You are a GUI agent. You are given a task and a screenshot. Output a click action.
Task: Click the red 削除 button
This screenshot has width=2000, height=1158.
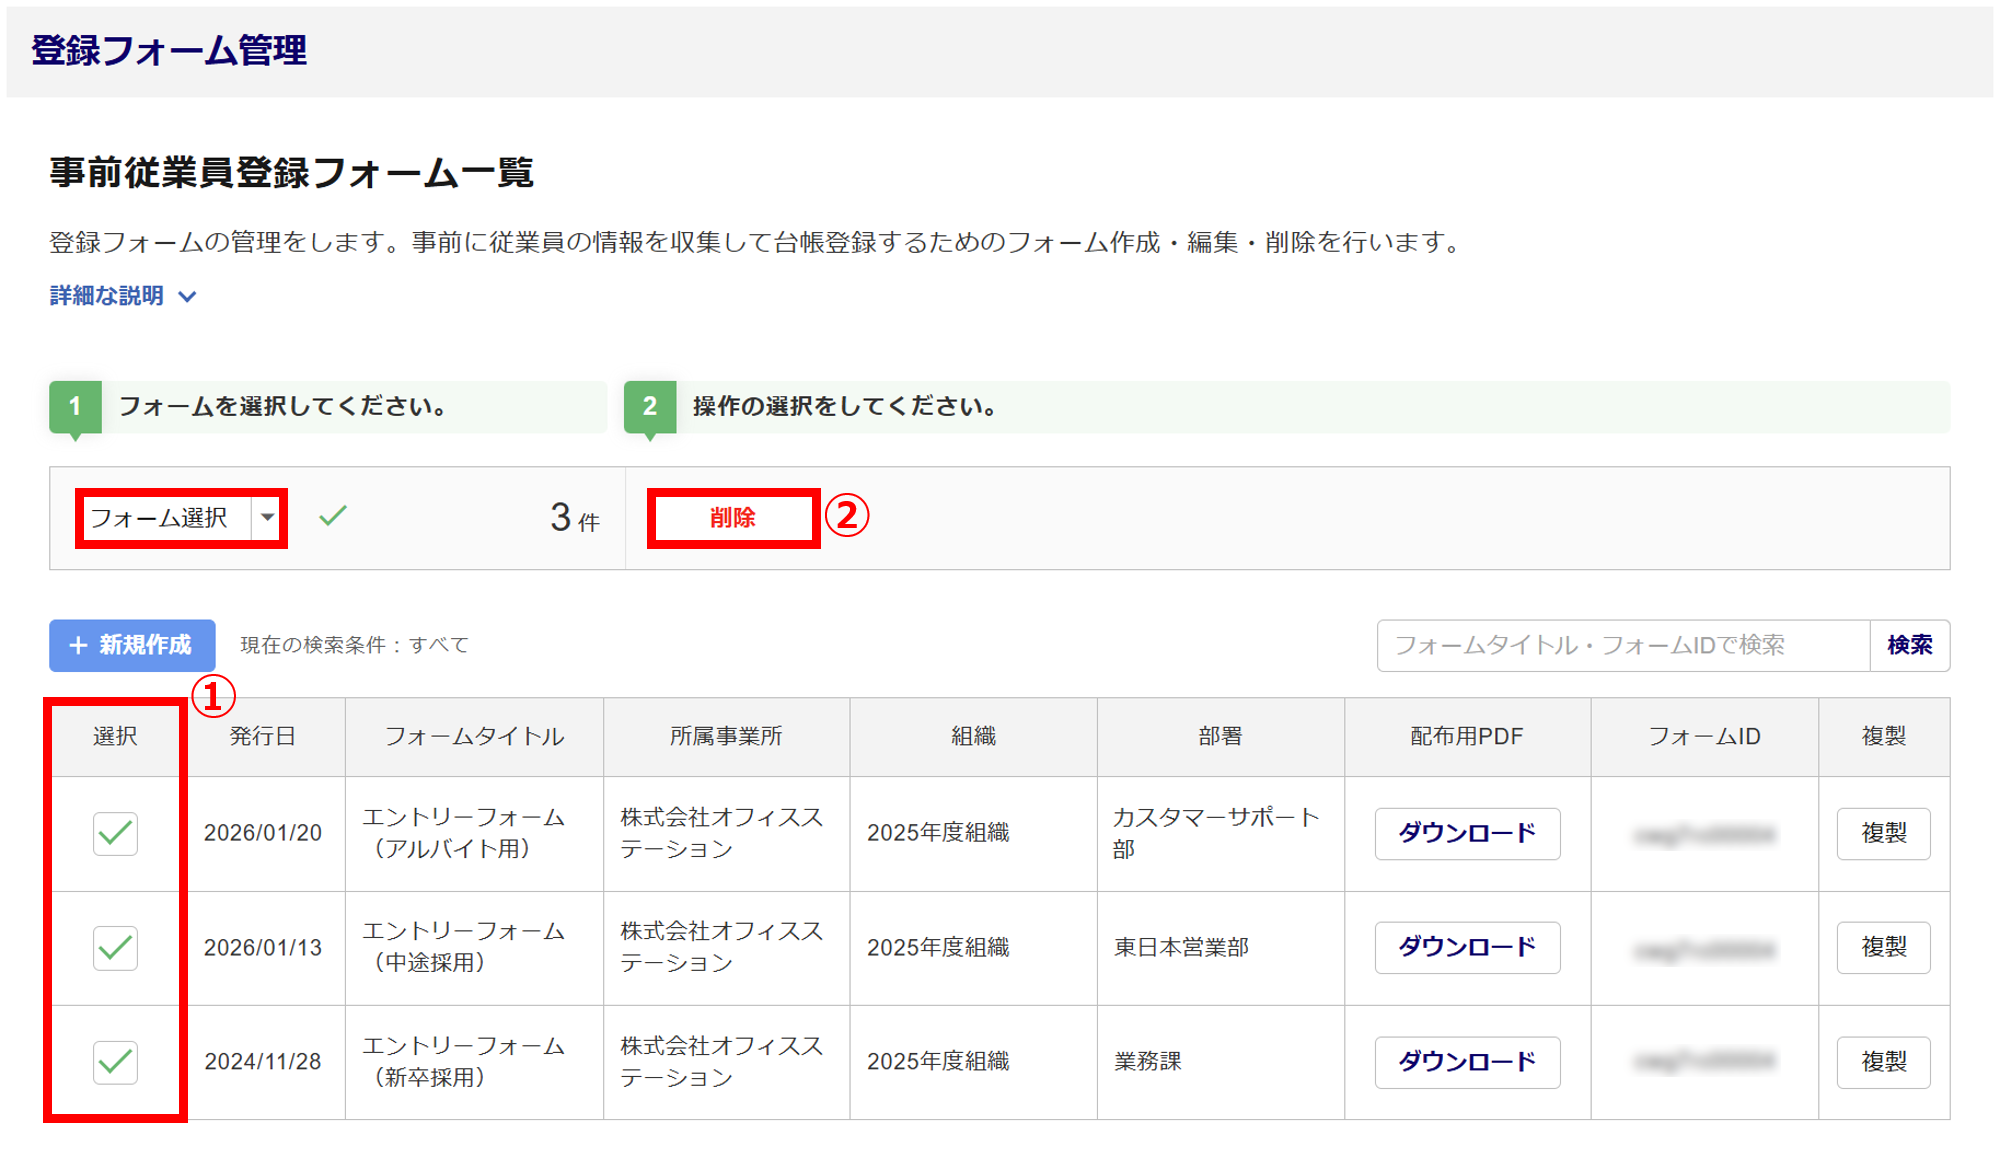[x=732, y=518]
